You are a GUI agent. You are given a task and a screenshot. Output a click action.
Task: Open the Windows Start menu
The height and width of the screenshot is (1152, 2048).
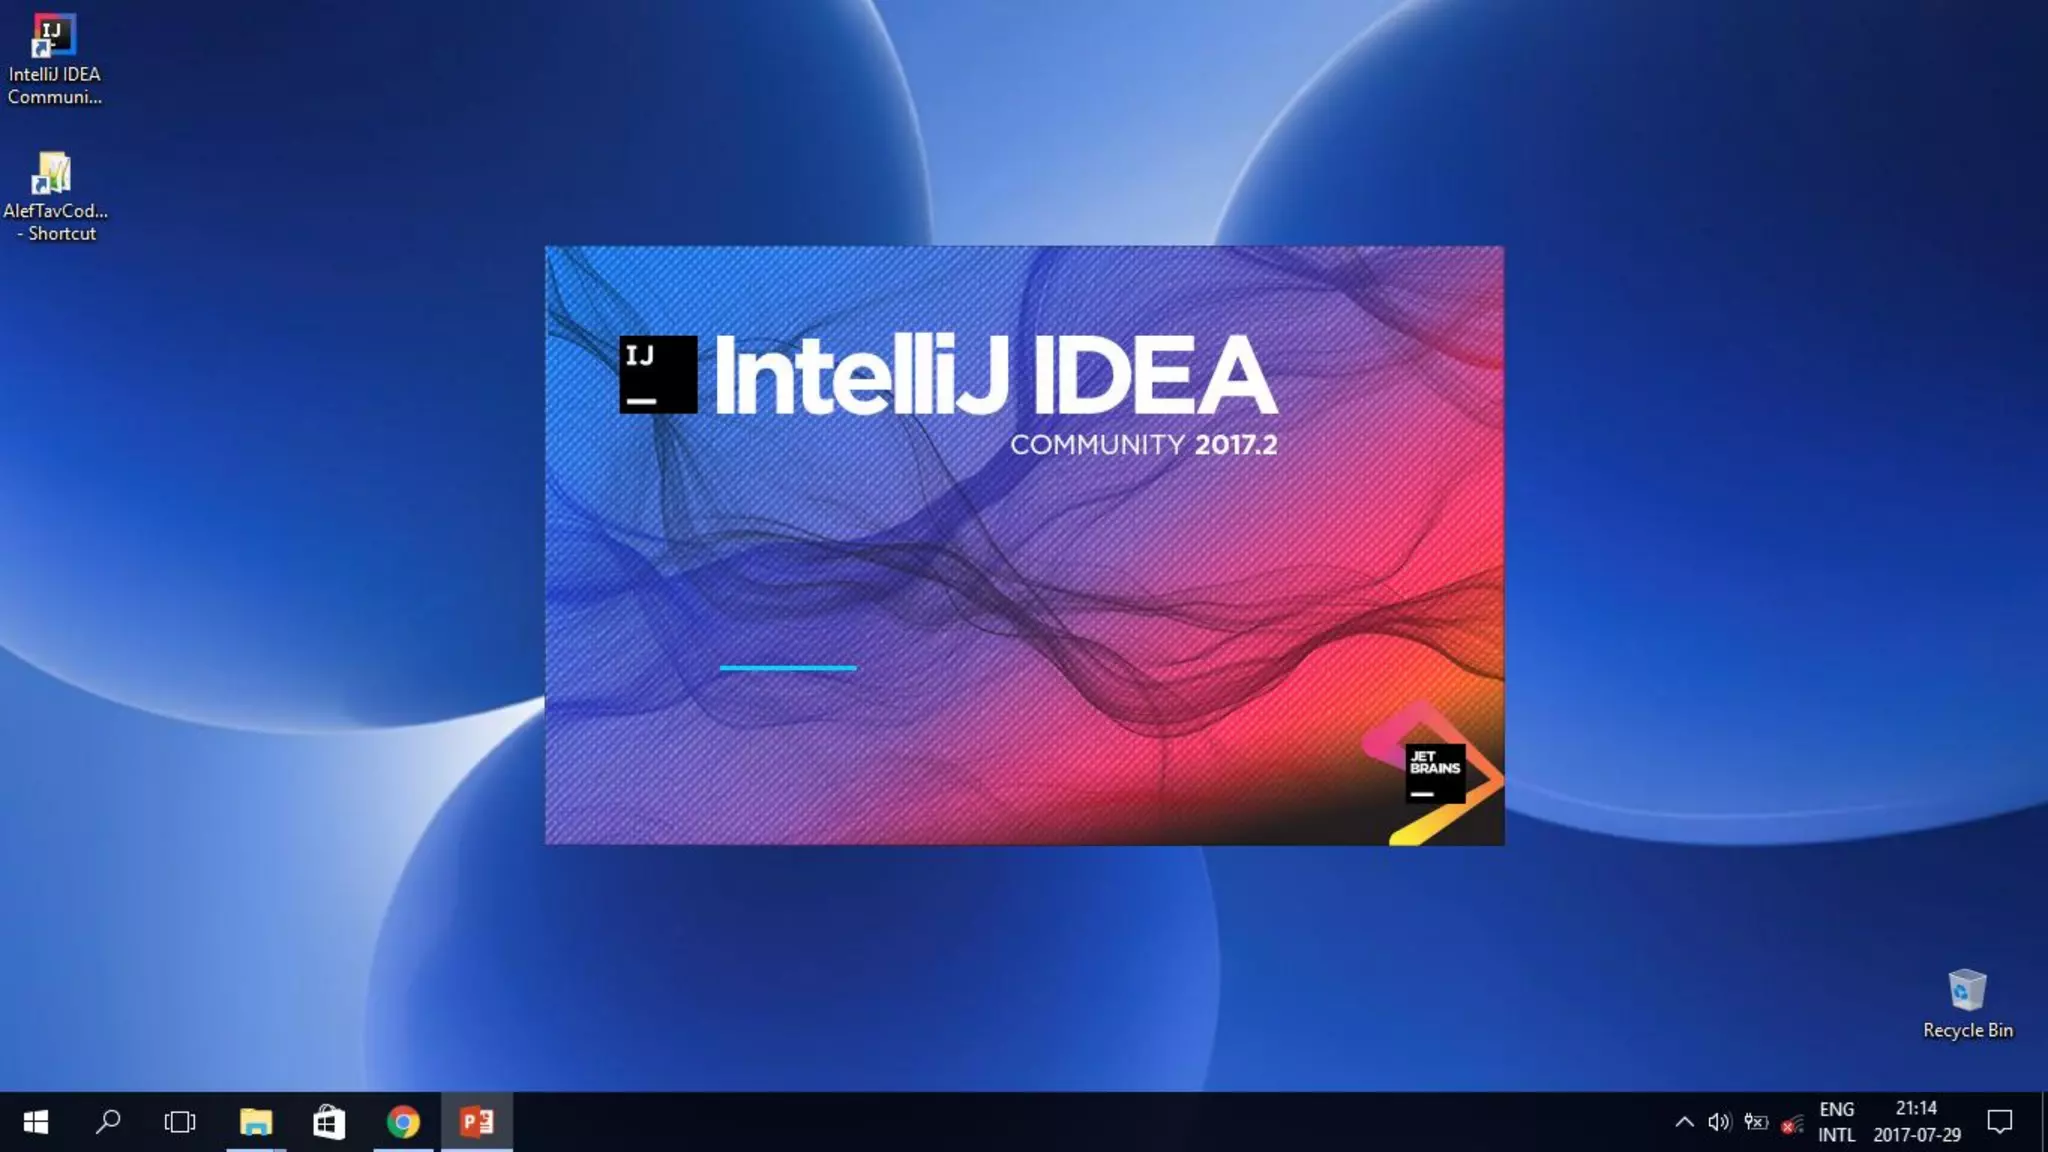point(36,1122)
